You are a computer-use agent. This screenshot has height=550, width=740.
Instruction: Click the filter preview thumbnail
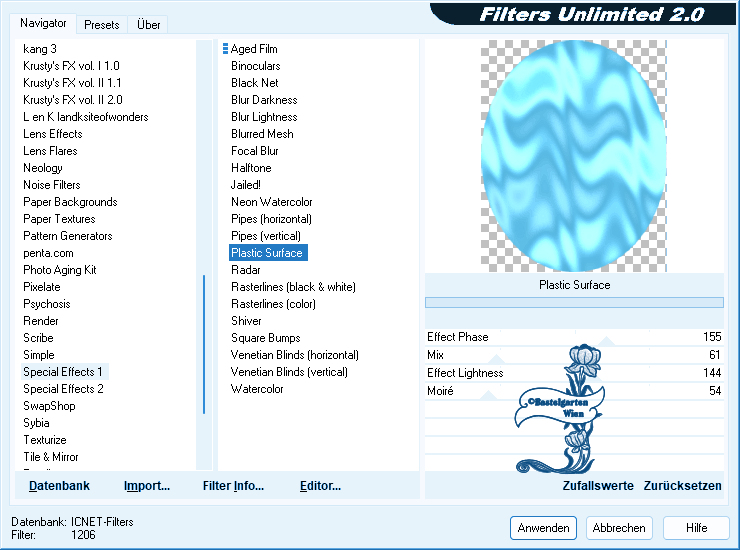pyautogui.click(x=574, y=156)
